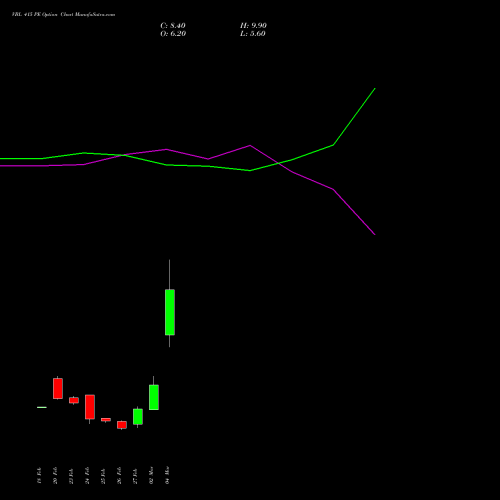Click the '25 Feb' date axis label

coord(103,475)
